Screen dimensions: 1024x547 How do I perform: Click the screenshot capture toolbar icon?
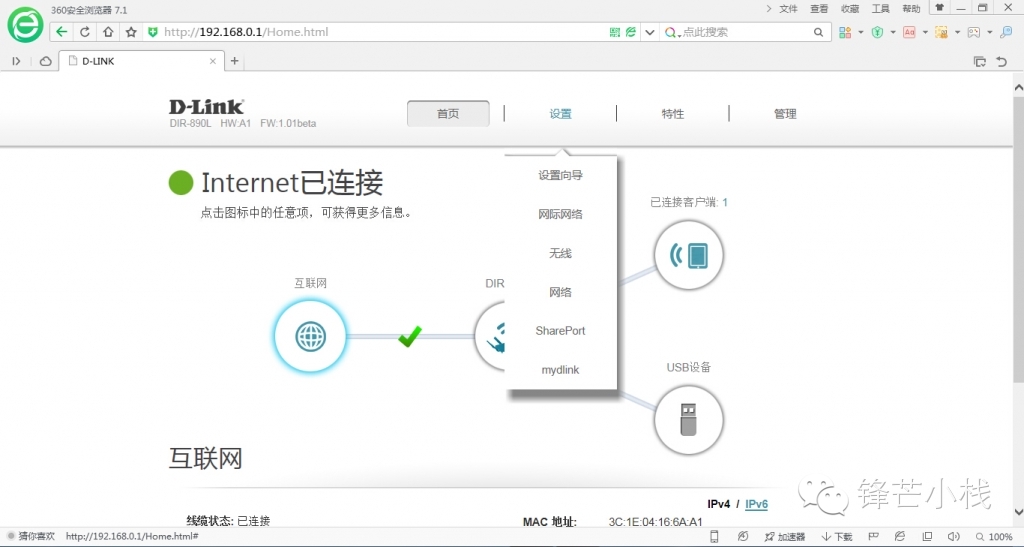click(x=941, y=32)
